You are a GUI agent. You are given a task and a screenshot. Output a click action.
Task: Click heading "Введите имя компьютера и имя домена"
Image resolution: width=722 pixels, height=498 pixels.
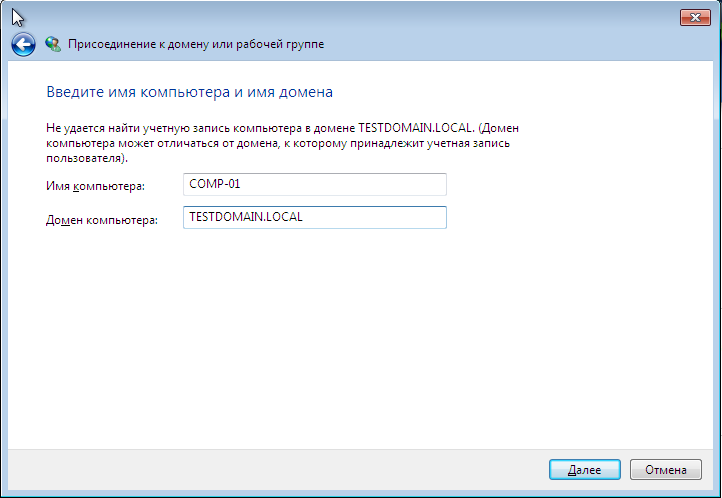click(x=189, y=92)
